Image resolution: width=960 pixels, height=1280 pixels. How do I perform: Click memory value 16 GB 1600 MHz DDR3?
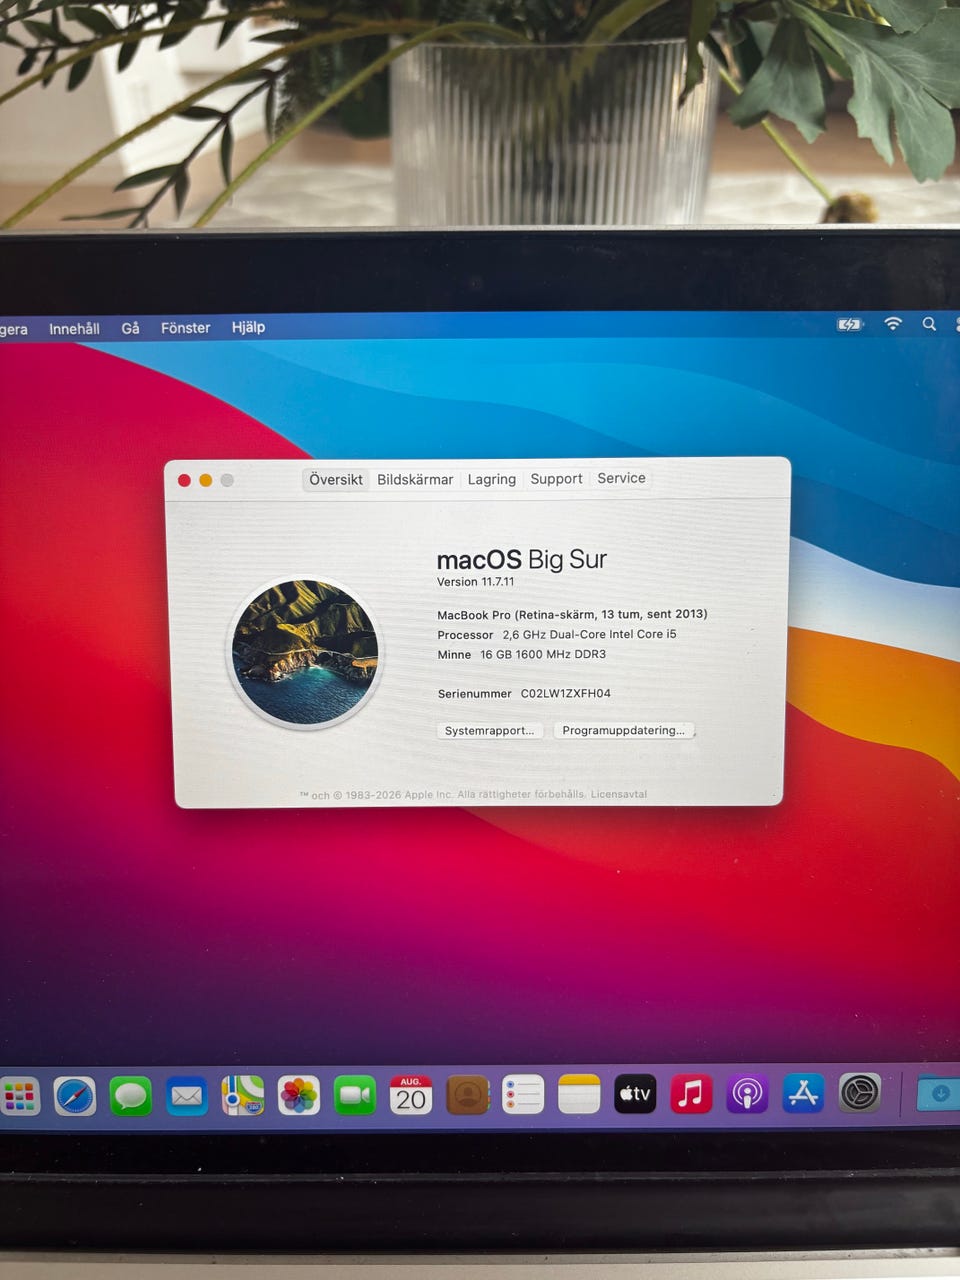[543, 654]
